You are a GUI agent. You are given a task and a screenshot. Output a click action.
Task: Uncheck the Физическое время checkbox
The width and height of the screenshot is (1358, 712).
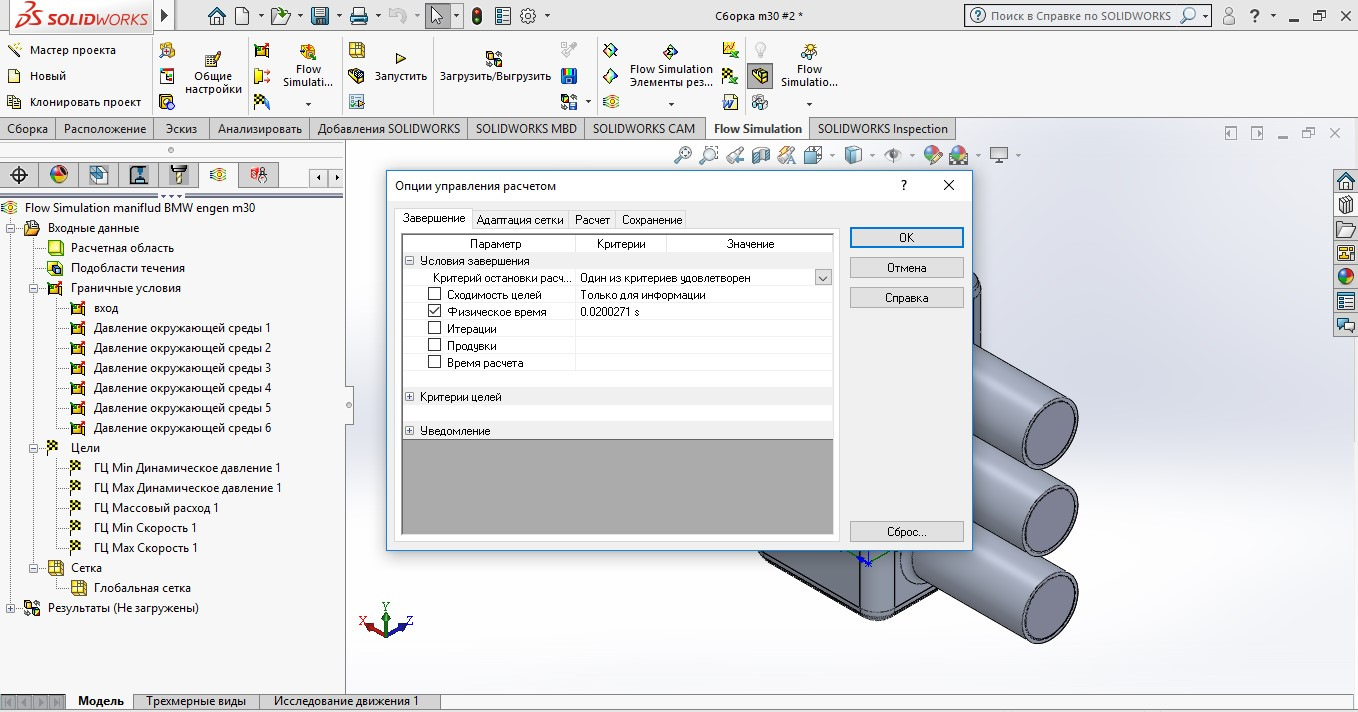434,312
